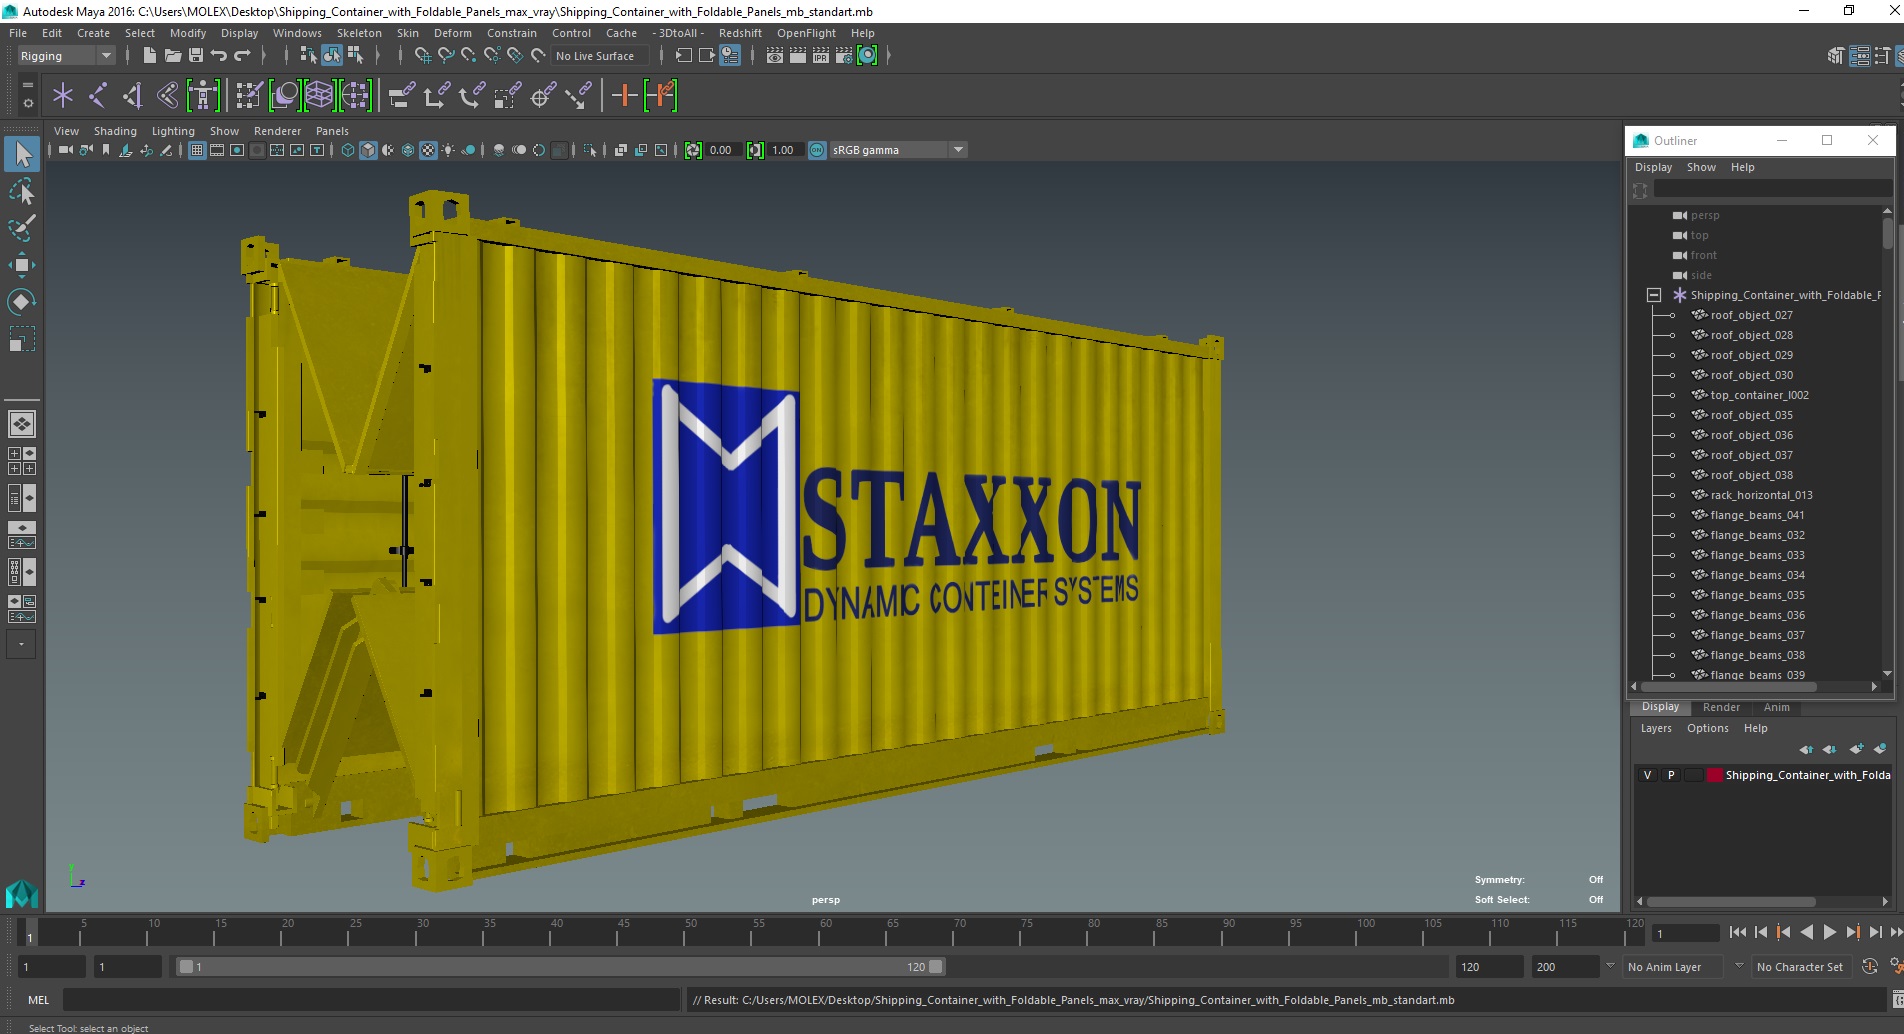Select the arrow Select tool in toolbox
Viewport: 1904px width, 1034px height.
22,153
